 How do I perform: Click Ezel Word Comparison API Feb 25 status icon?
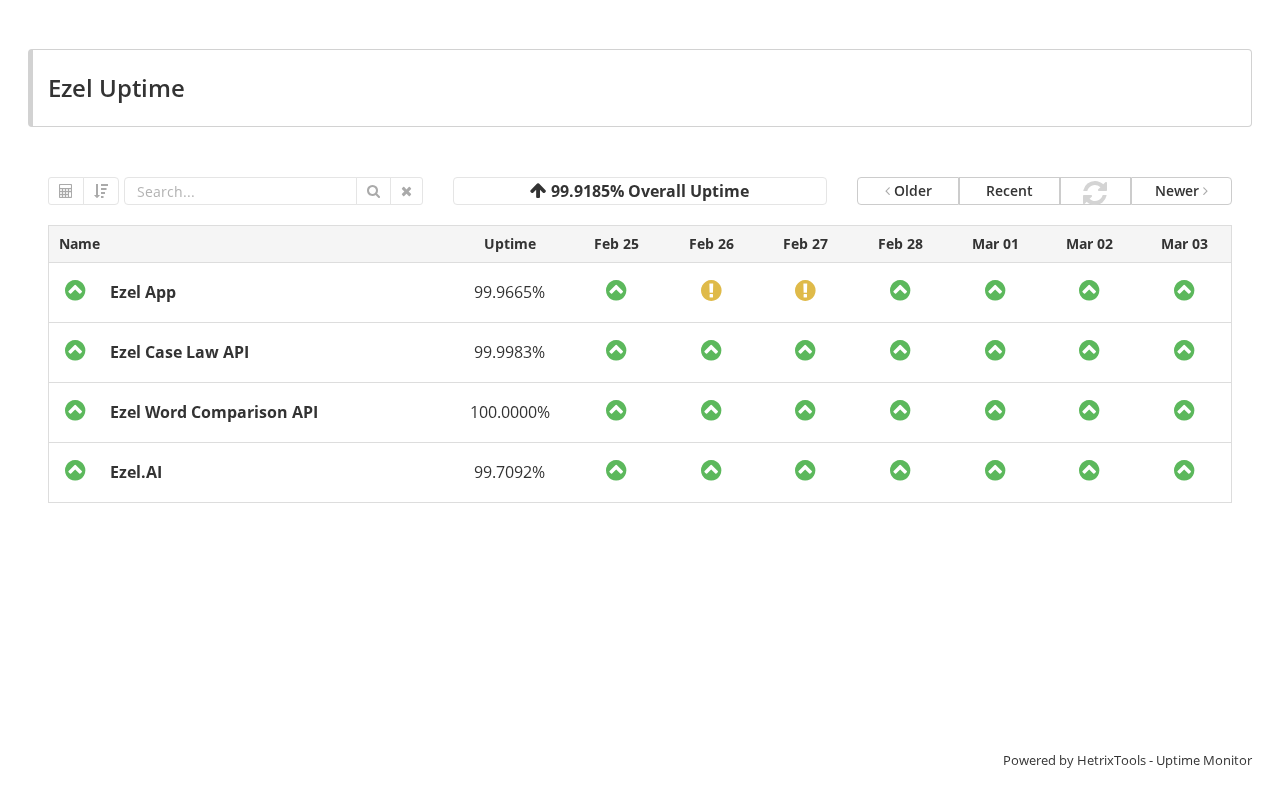(x=616, y=410)
